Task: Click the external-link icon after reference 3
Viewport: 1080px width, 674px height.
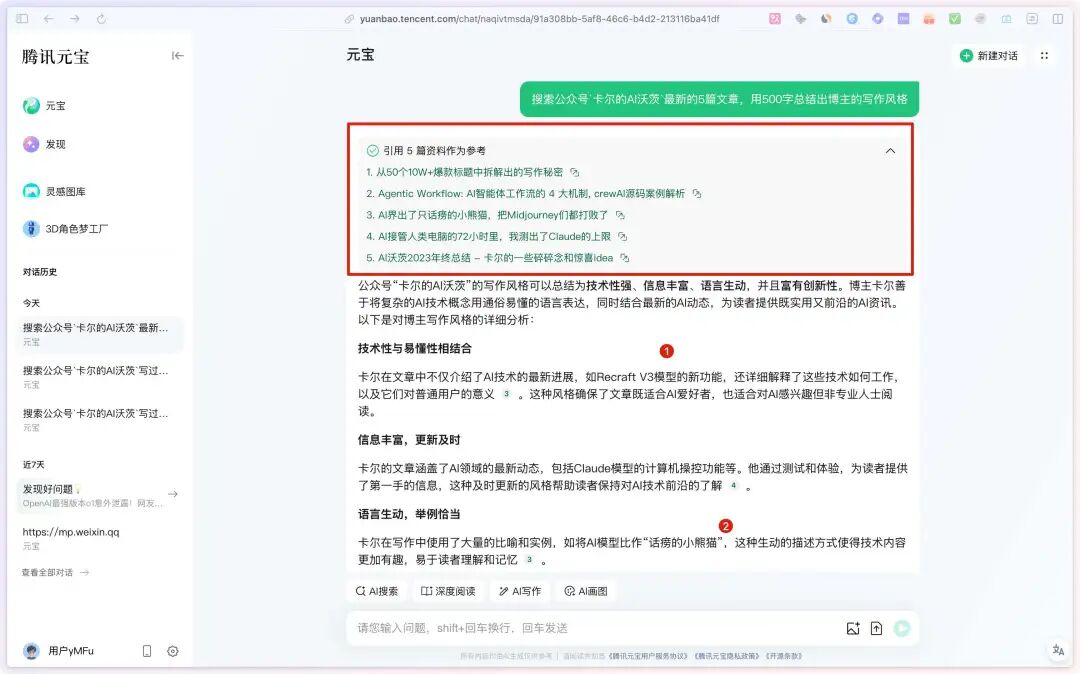Action: (620, 215)
